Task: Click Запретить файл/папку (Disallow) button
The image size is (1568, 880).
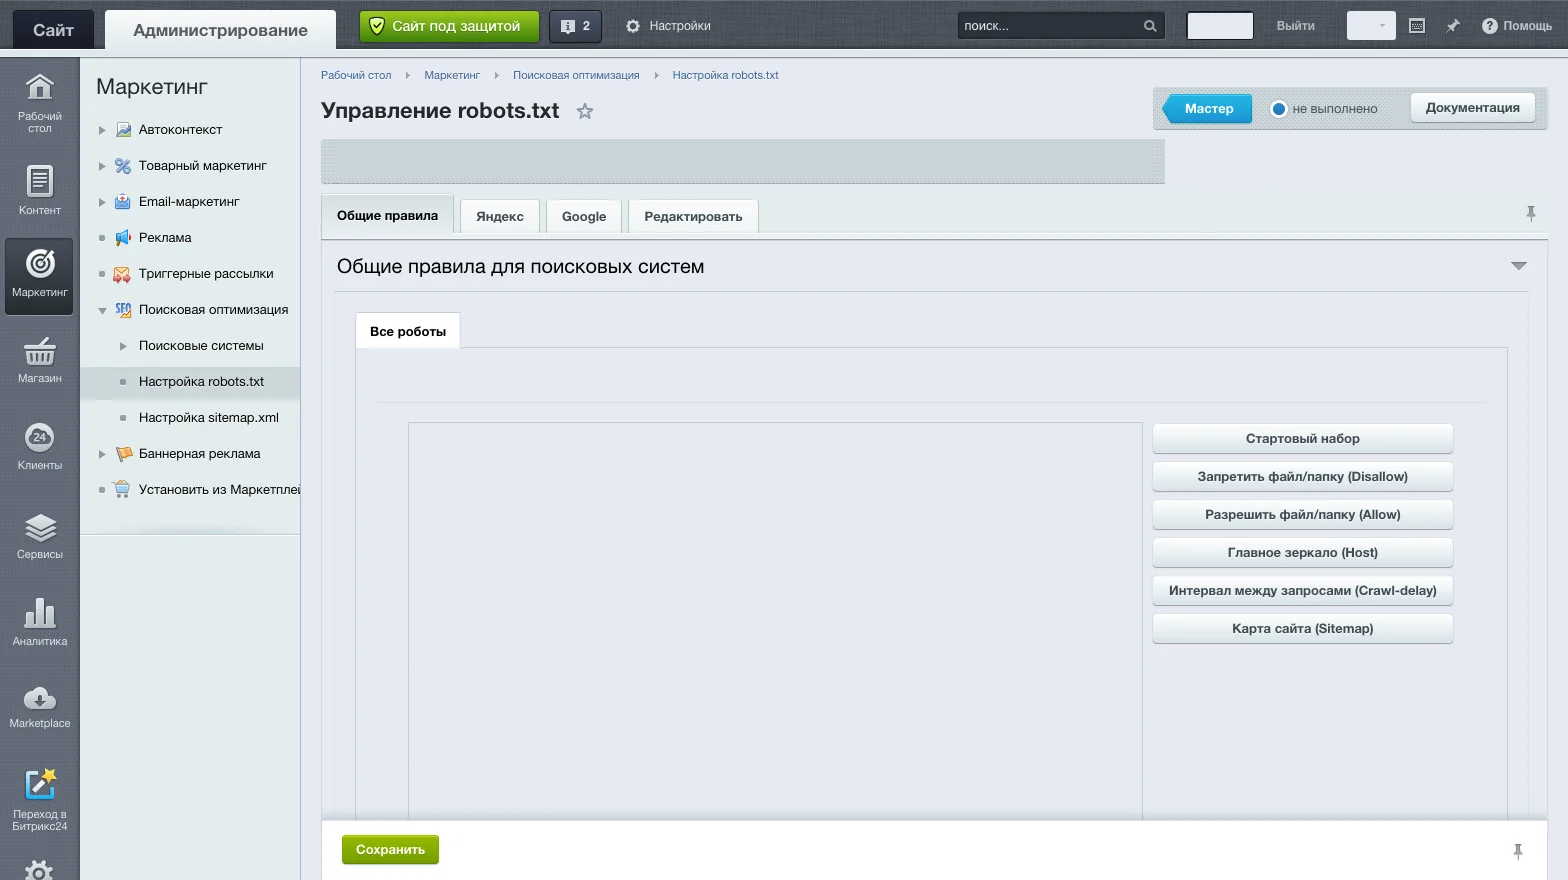Action: click(x=1302, y=476)
